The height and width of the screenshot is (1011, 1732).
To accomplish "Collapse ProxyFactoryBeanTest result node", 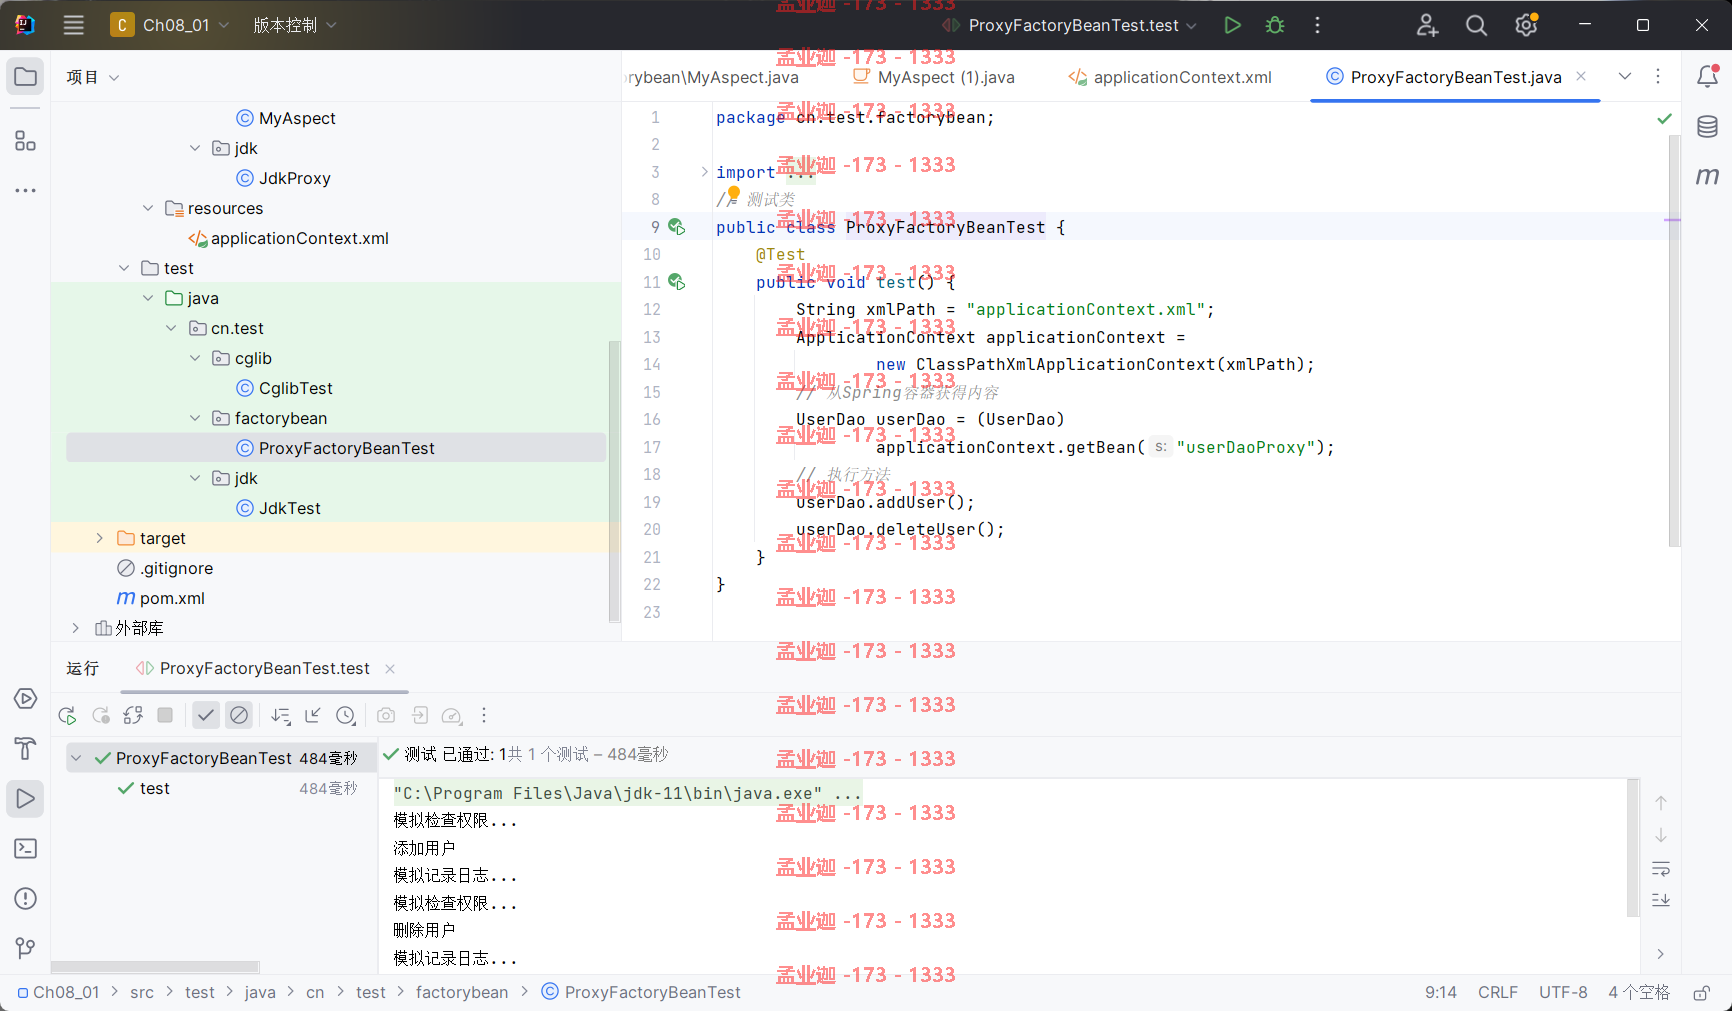I will pos(76,758).
